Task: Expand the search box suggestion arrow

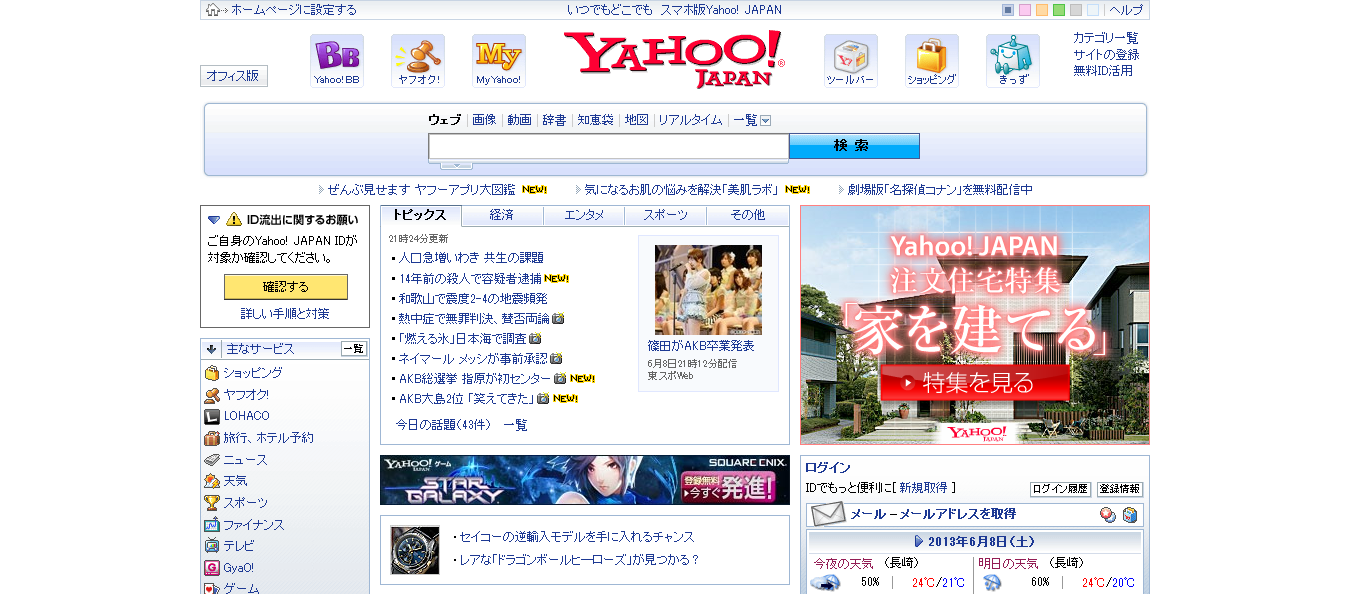Action: [456, 165]
